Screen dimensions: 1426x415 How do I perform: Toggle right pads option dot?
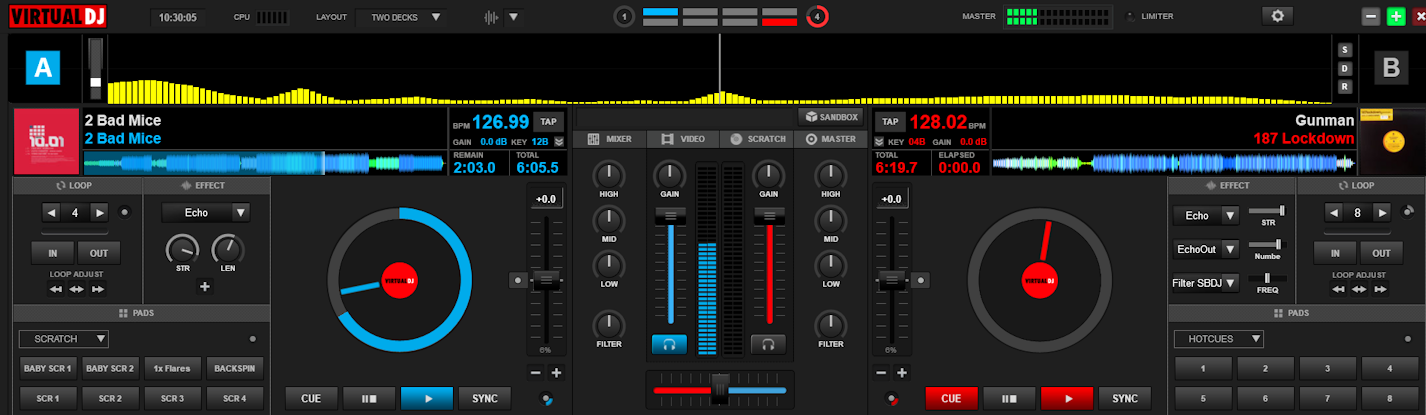point(1408,339)
